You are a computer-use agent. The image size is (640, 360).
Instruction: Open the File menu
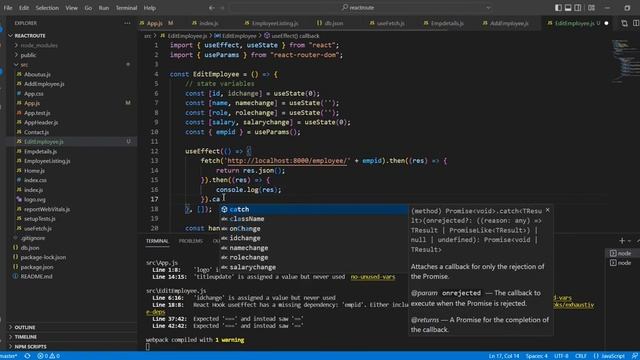(x=8, y=8)
